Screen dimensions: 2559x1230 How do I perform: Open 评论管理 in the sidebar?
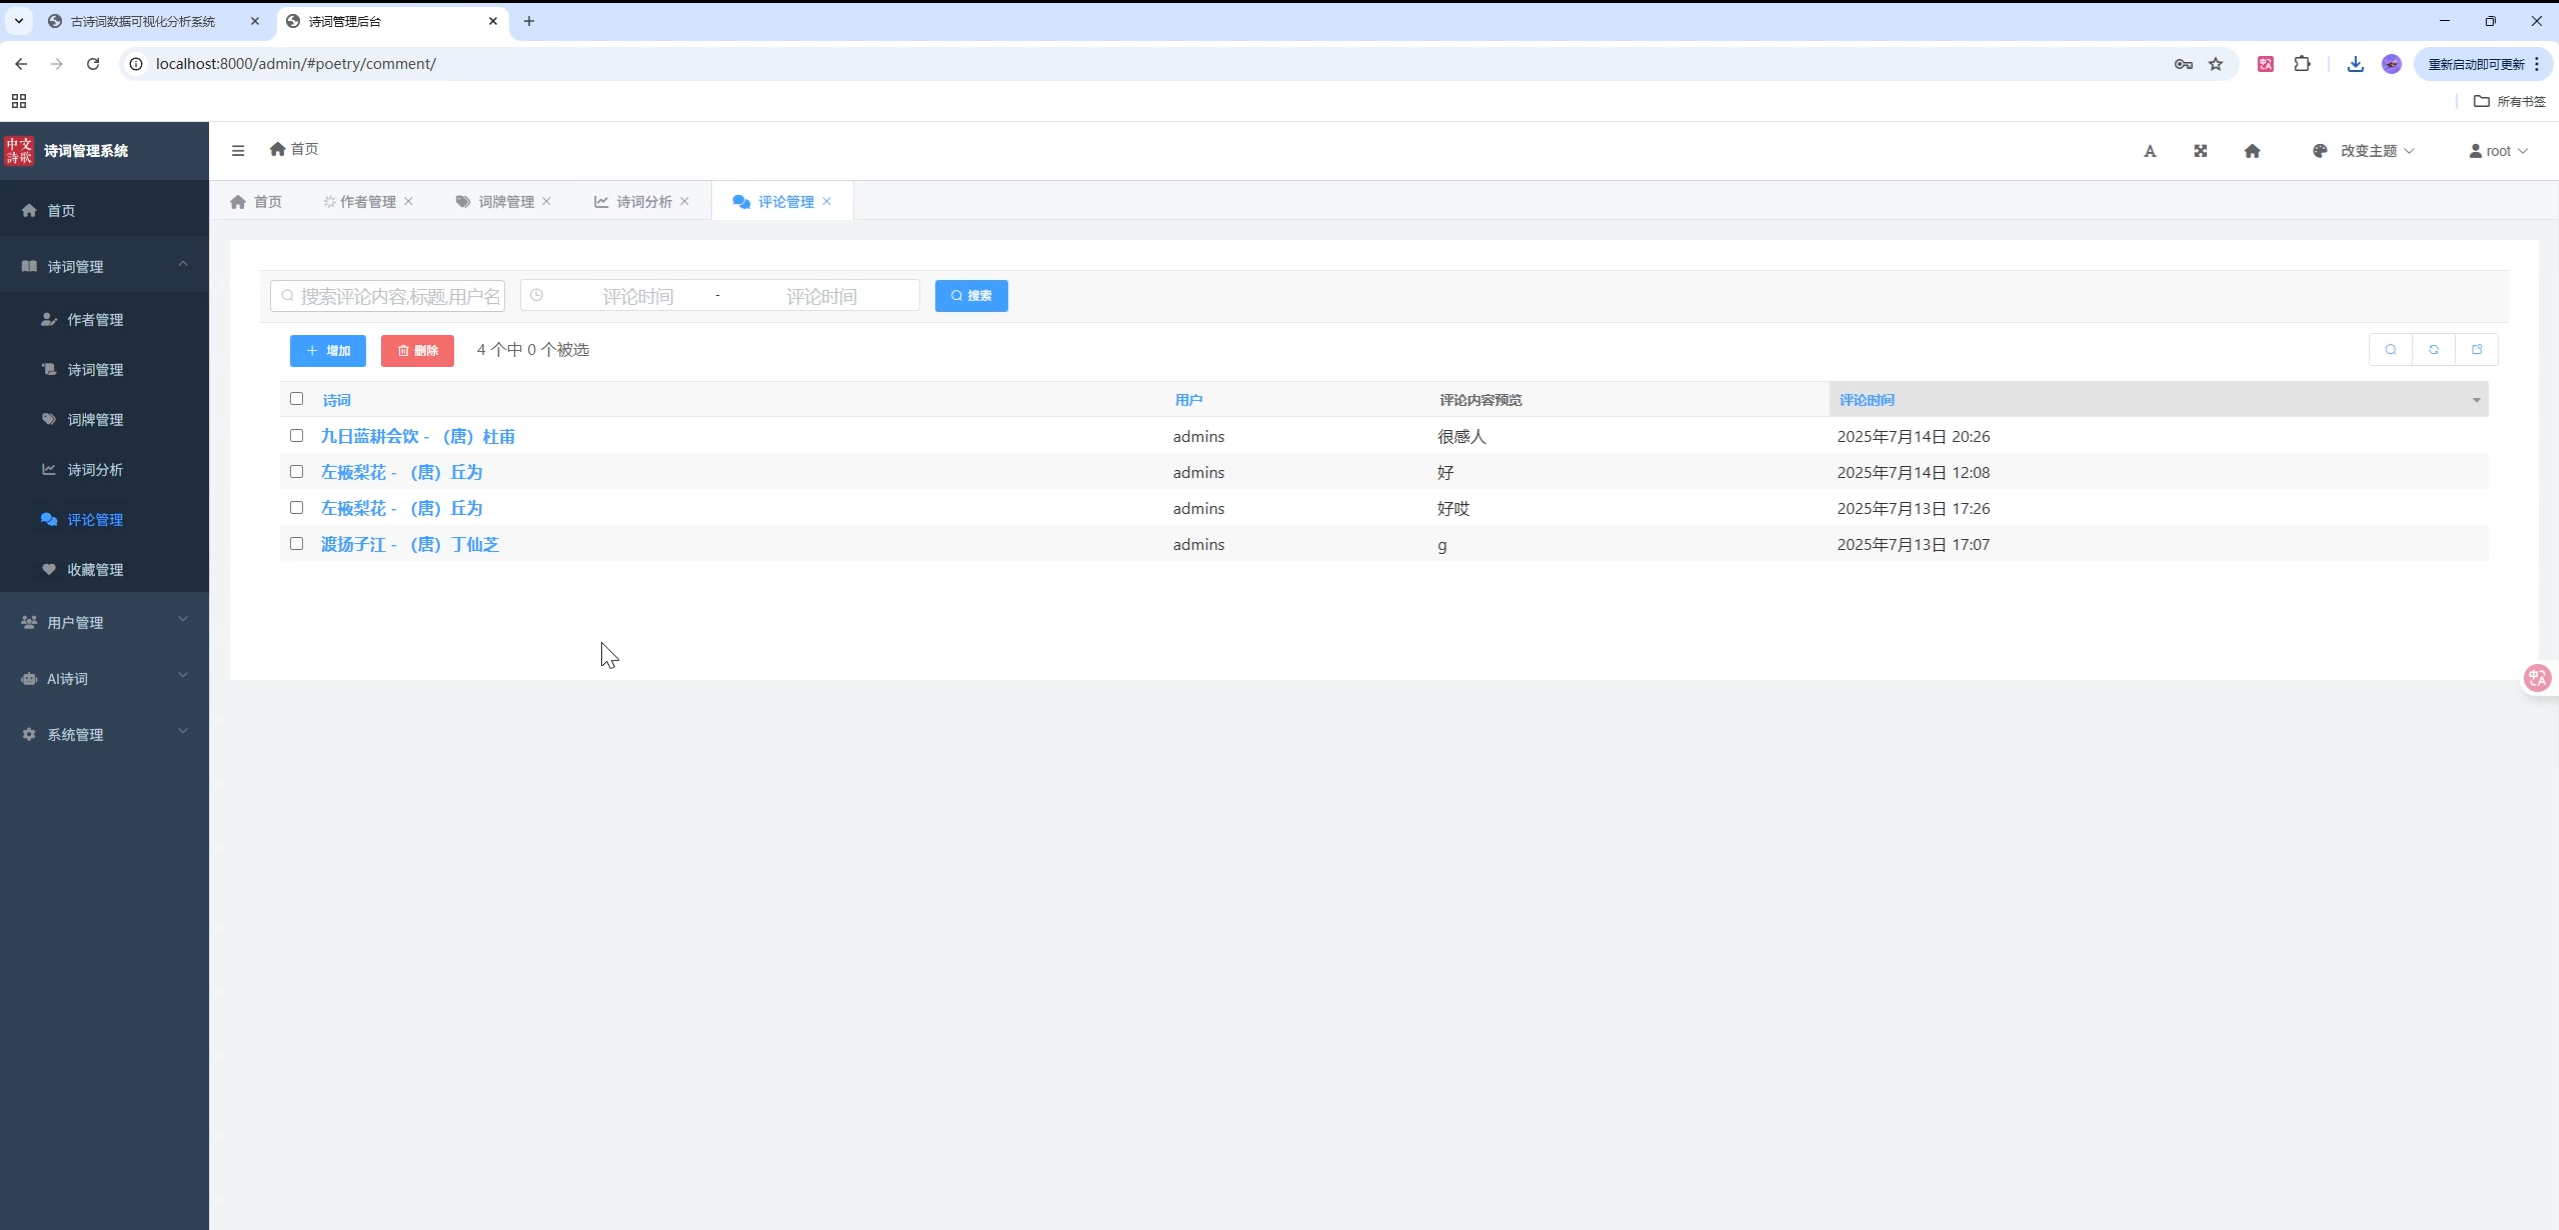pyautogui.click(x=104, y=520)
